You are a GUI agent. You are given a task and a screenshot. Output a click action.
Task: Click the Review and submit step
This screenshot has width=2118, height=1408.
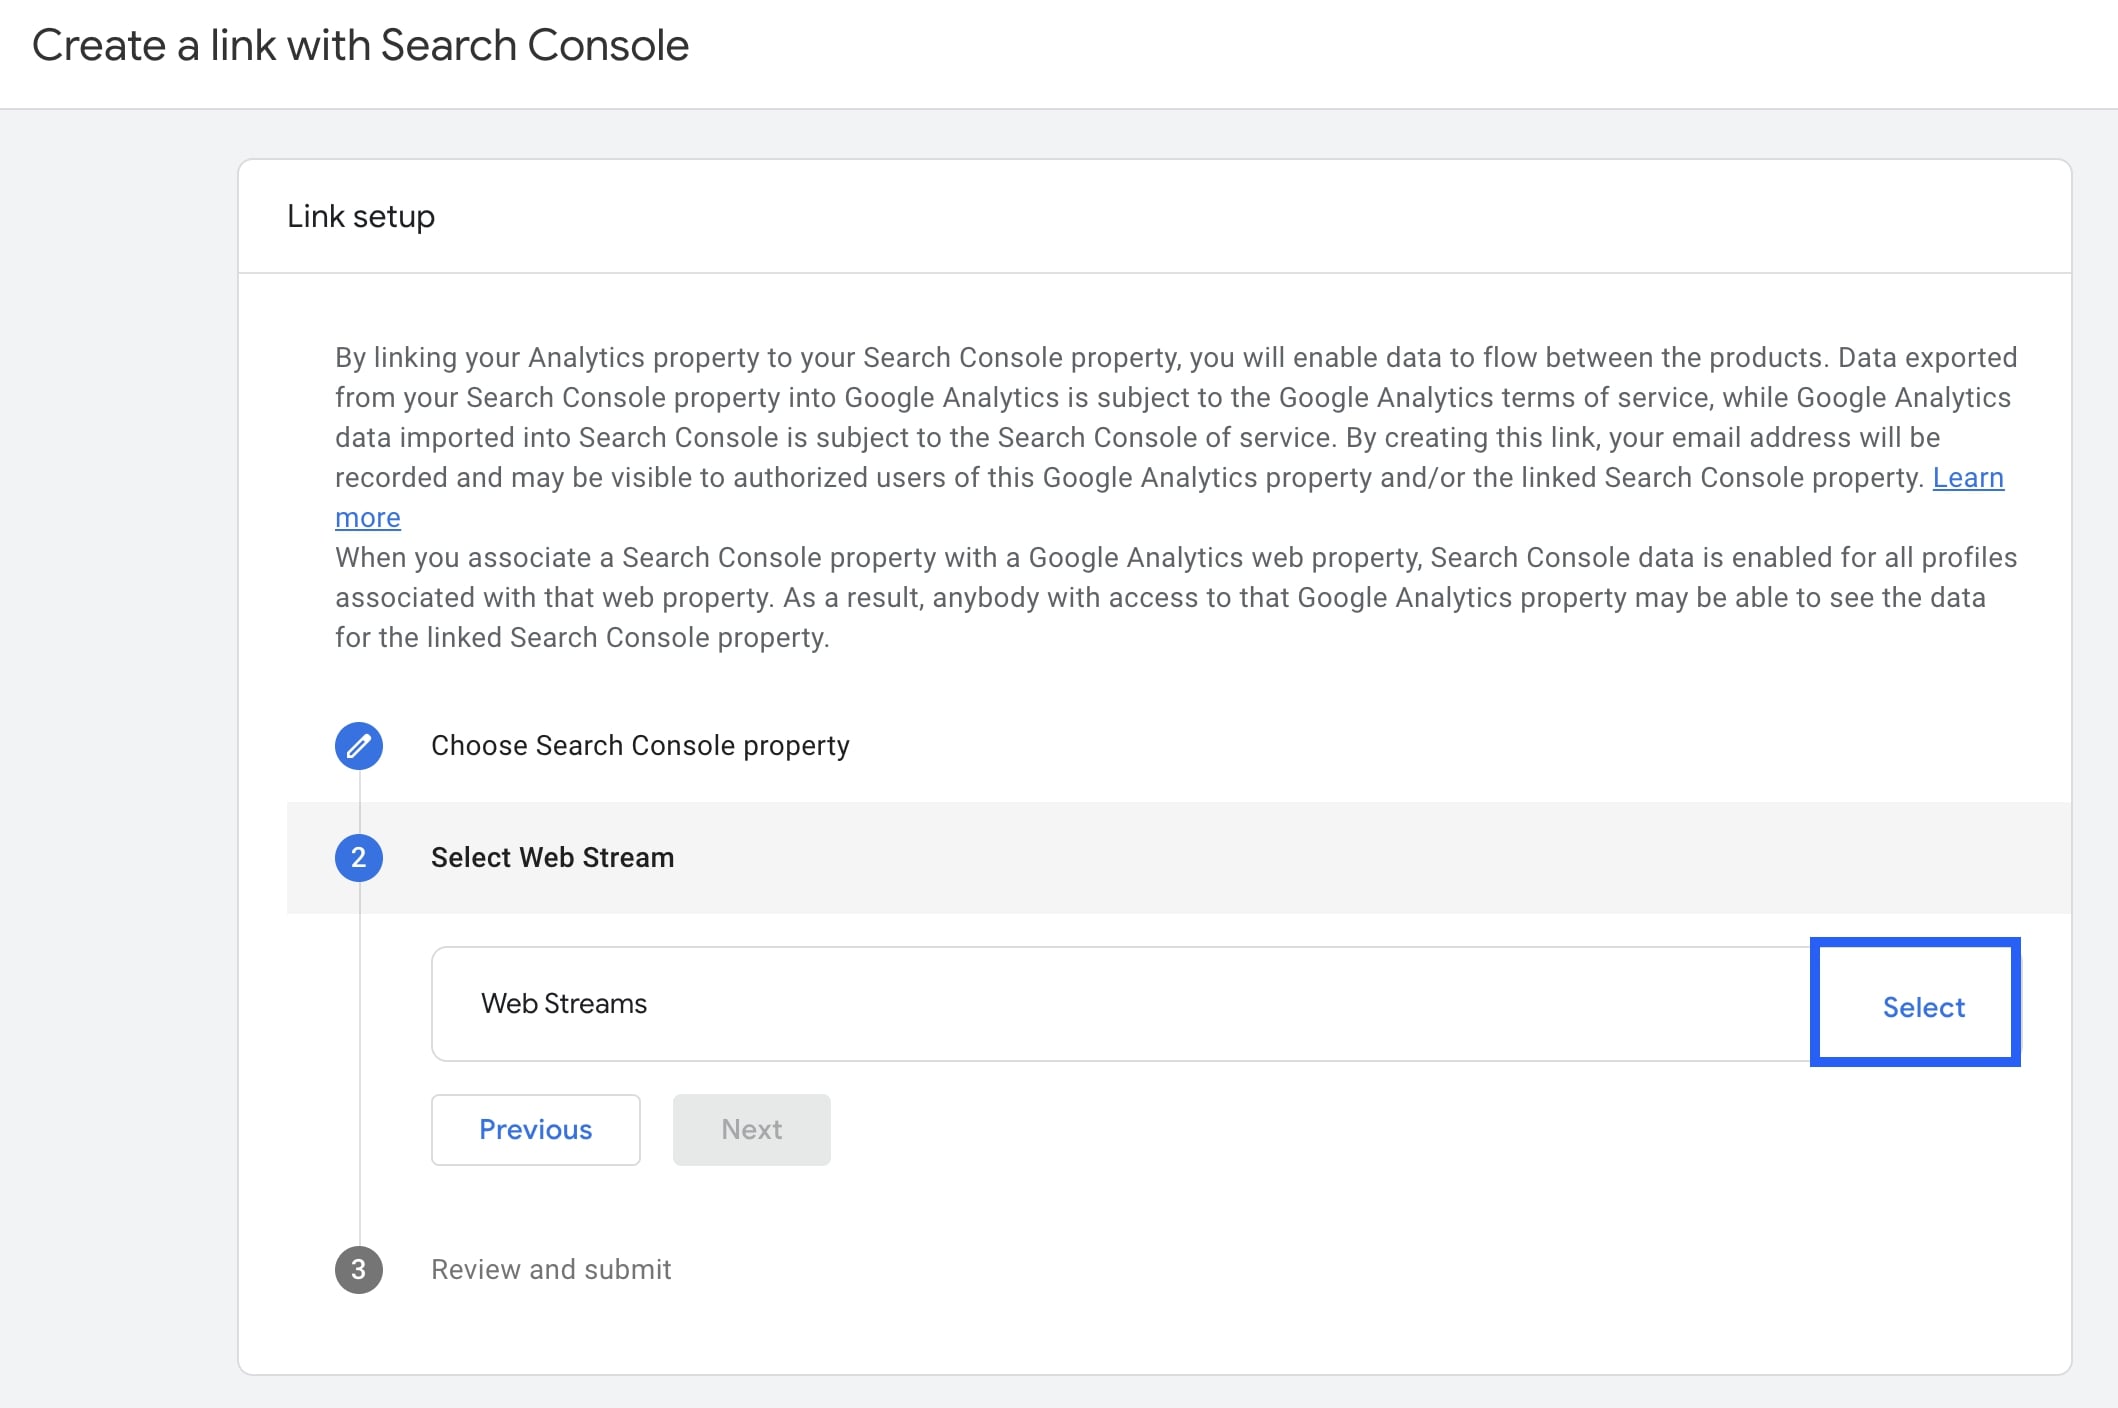(x=551, y=1270)
